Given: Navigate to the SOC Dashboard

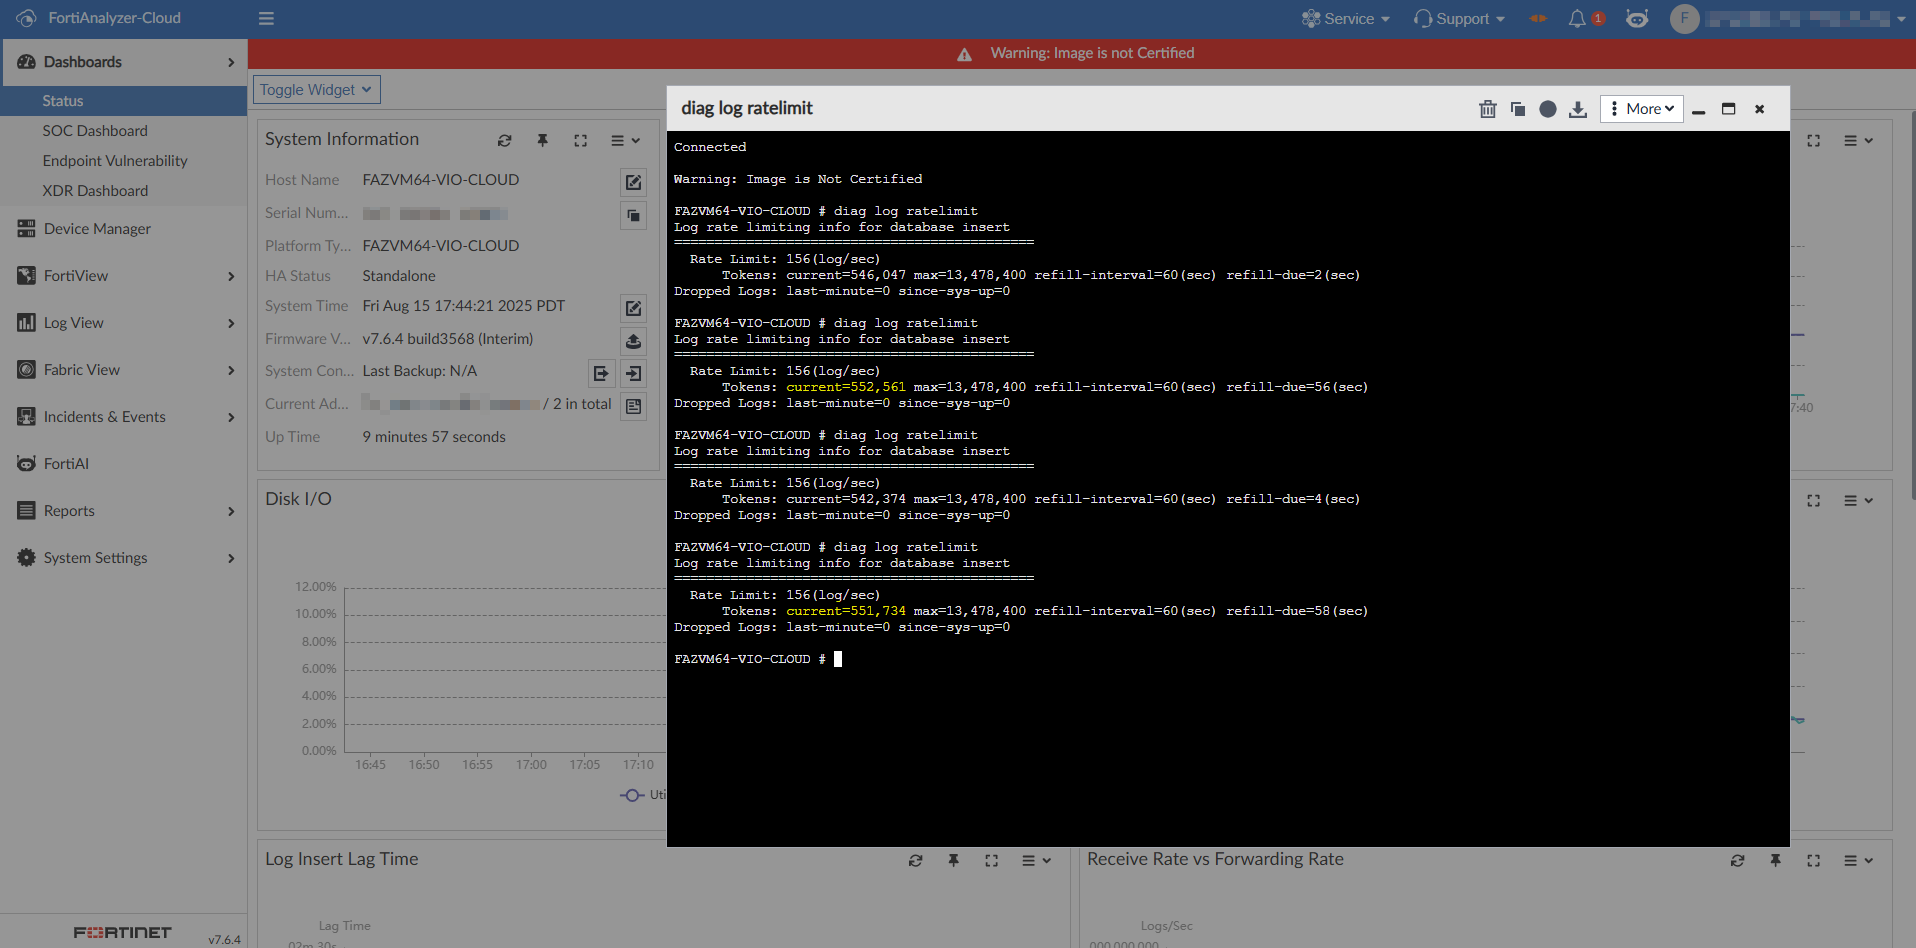Looking at the screenshot, I should click(95, 131).
